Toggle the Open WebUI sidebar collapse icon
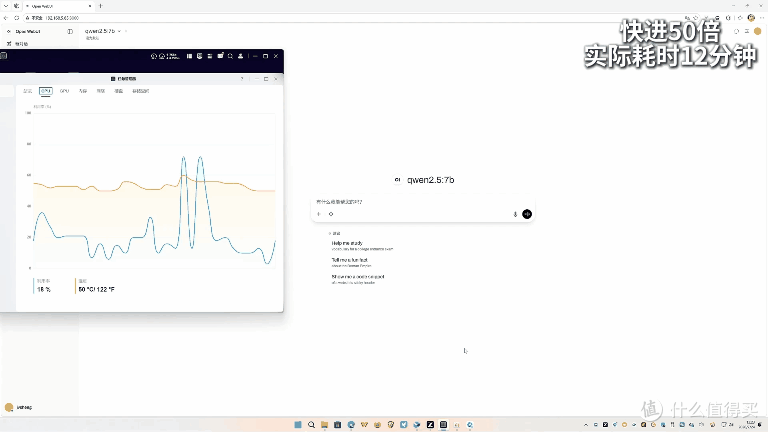The height and width of the screenshot is (432, 768). point(70,31)
